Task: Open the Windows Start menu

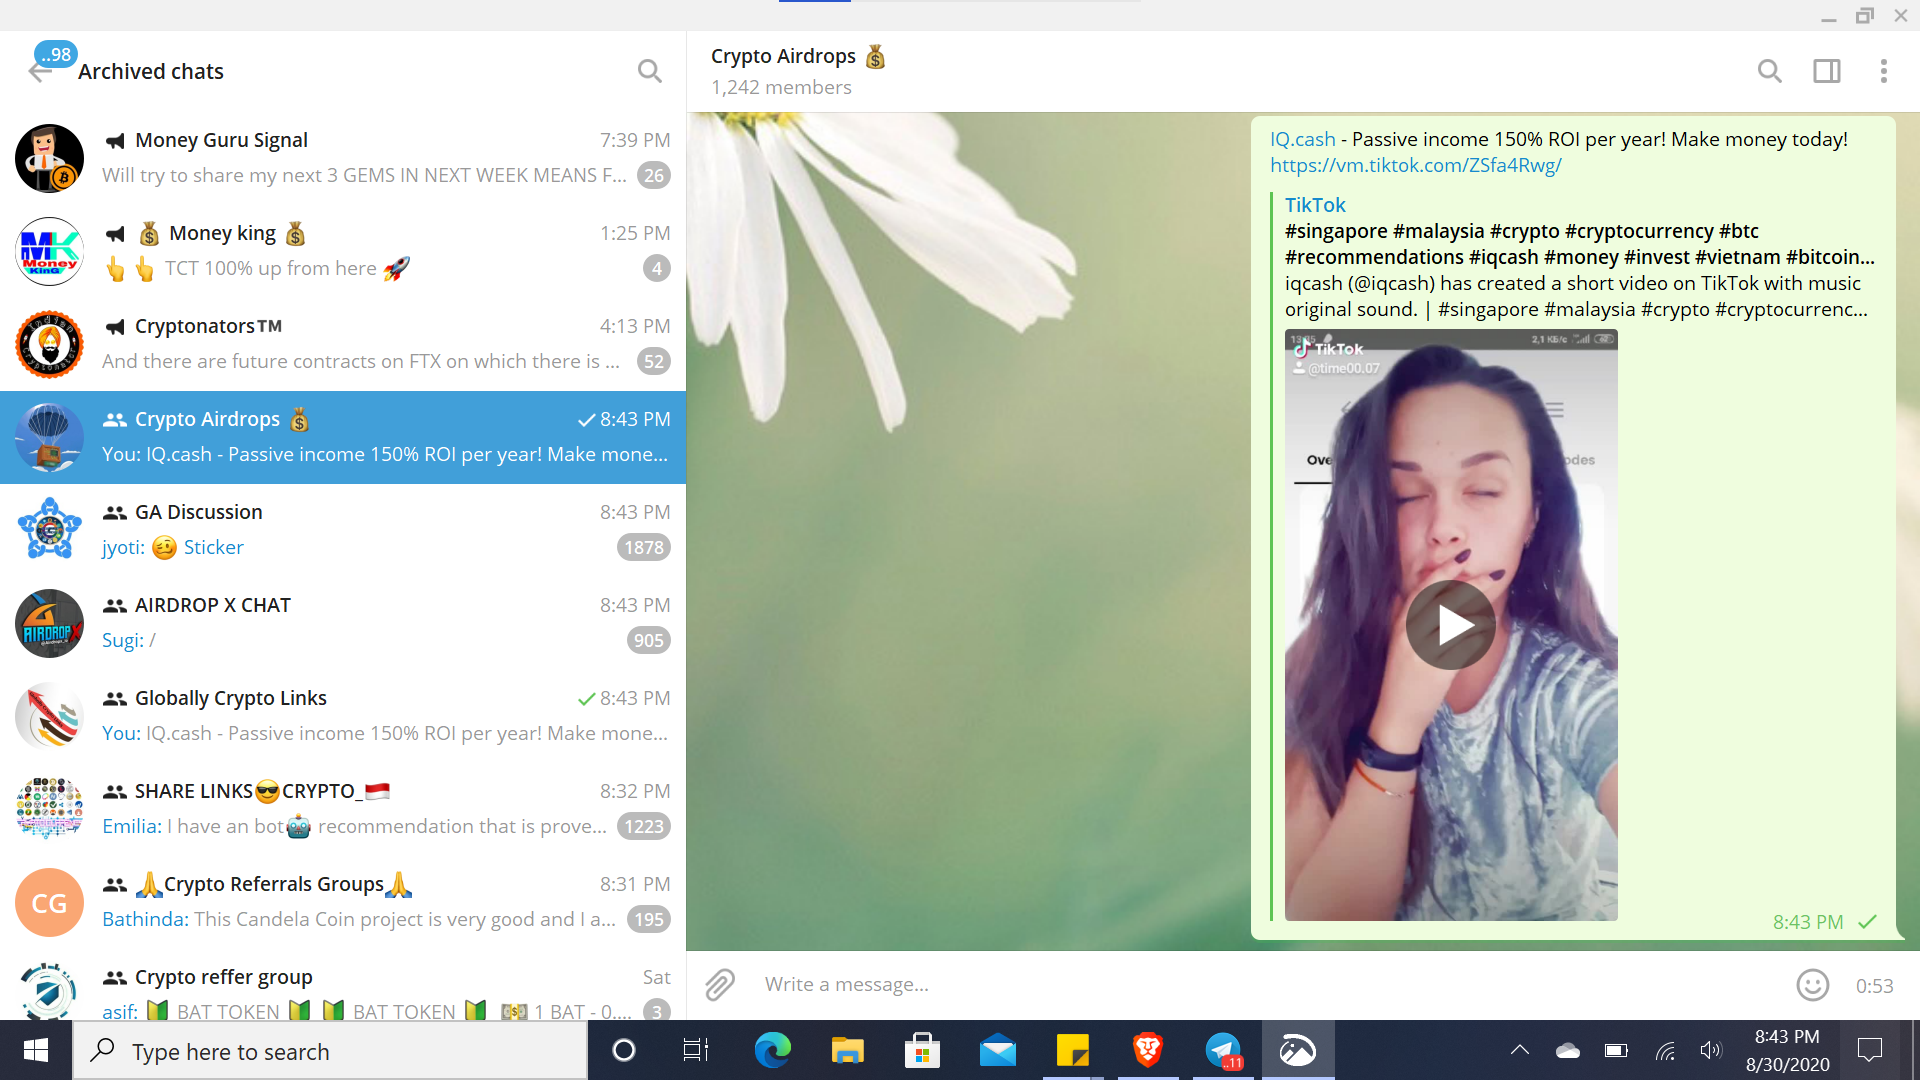Action: [x=36, y=1050]
